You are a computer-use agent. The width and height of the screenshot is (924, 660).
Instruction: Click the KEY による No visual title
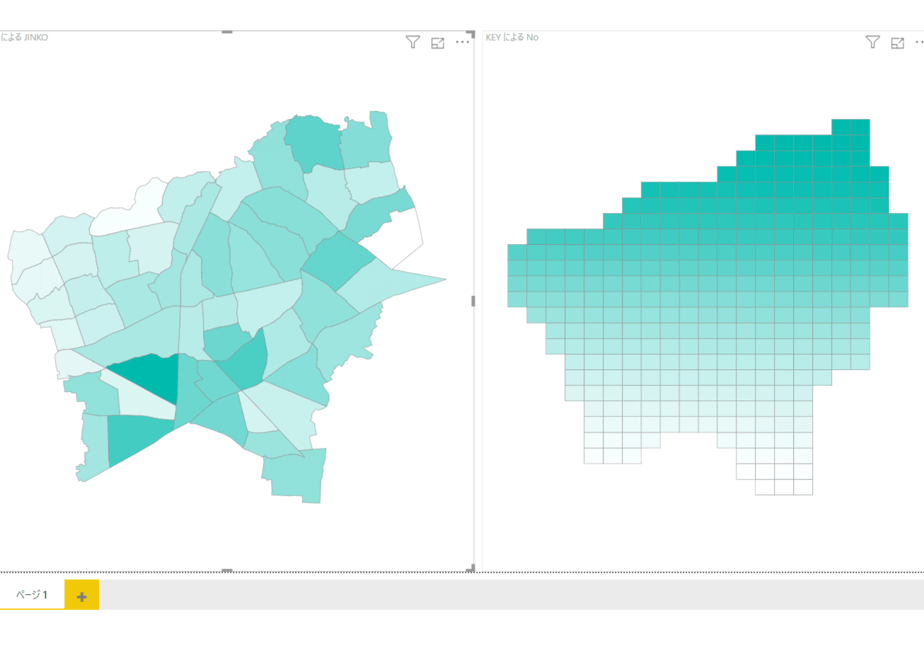pyautogui.click(x=512, y=37)
